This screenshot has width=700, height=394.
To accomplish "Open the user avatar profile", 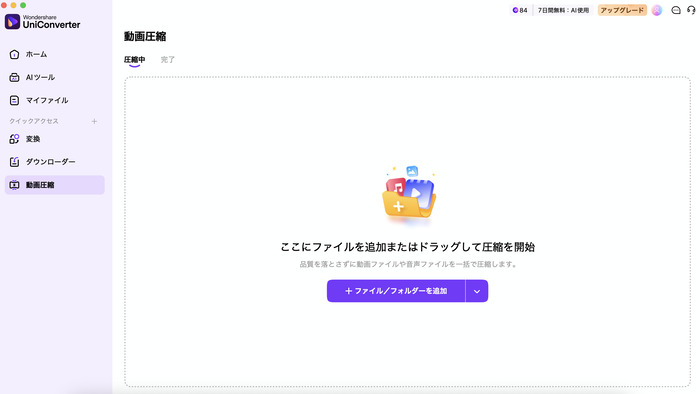I will click(657, 10).
